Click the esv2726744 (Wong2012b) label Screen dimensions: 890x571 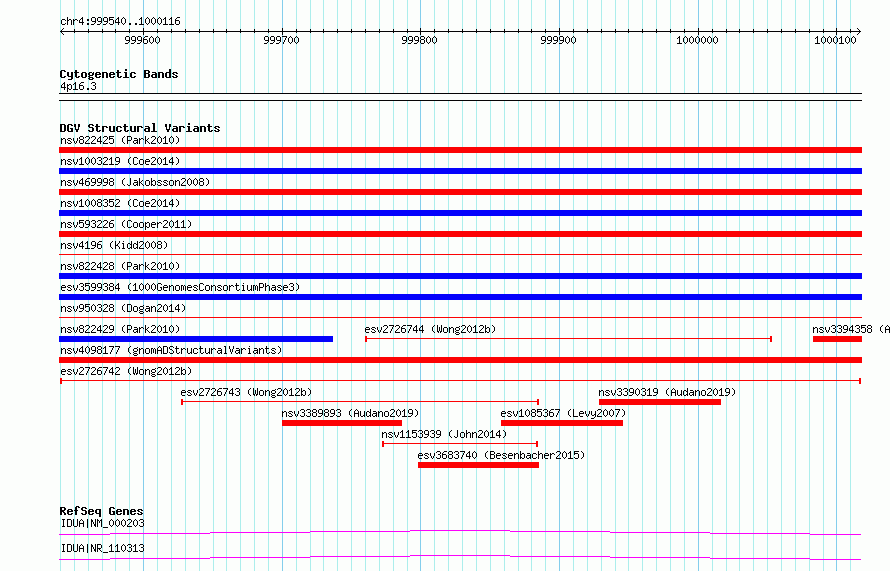[x=430, y=329]
